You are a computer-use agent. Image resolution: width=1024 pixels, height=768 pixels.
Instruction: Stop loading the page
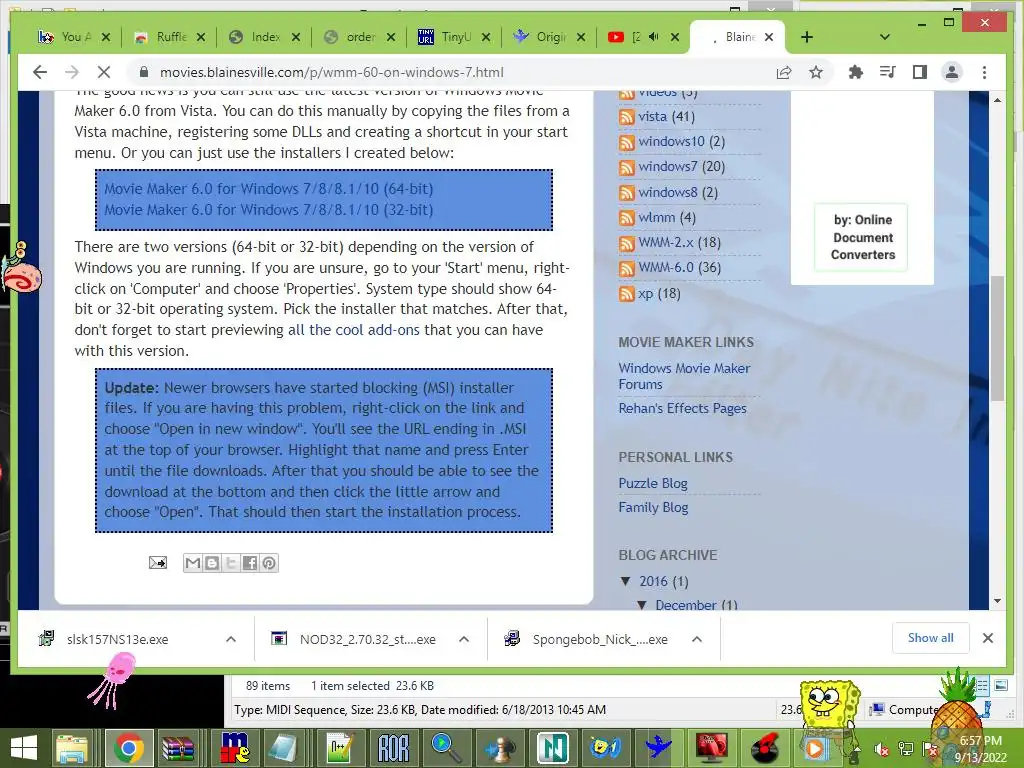(x=104, y=72)
